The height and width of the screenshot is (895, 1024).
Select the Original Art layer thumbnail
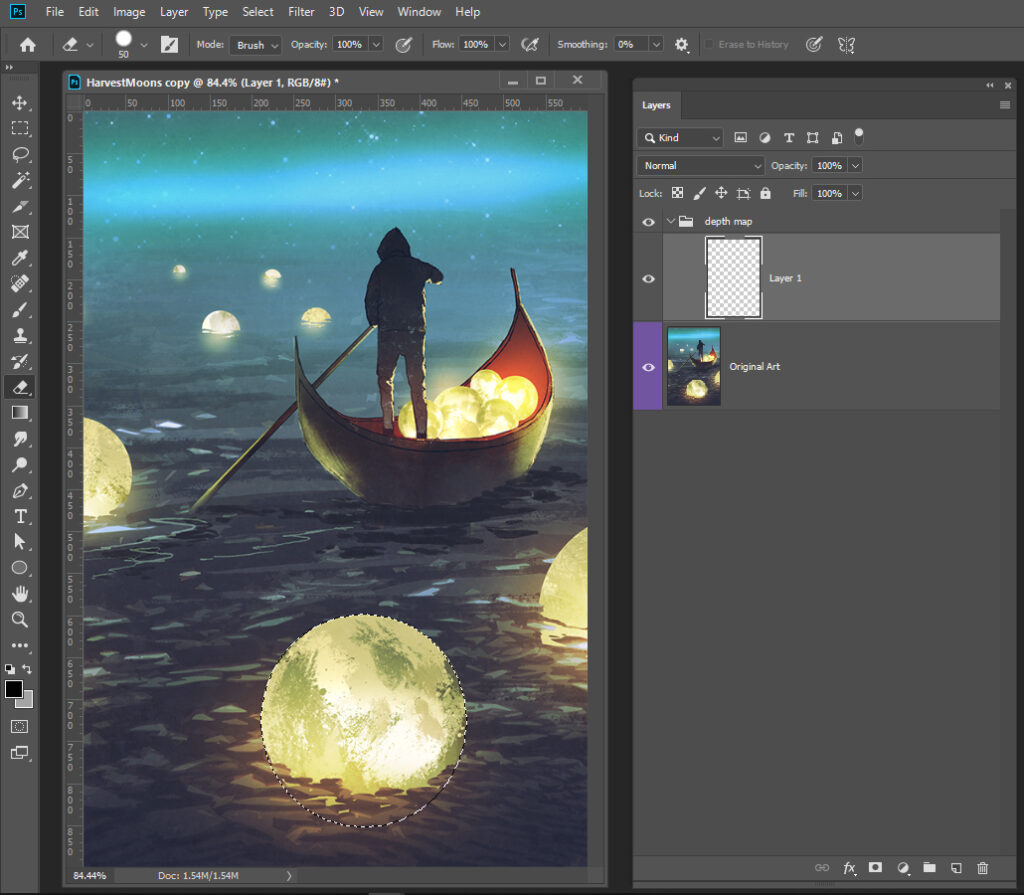point(693,367)
